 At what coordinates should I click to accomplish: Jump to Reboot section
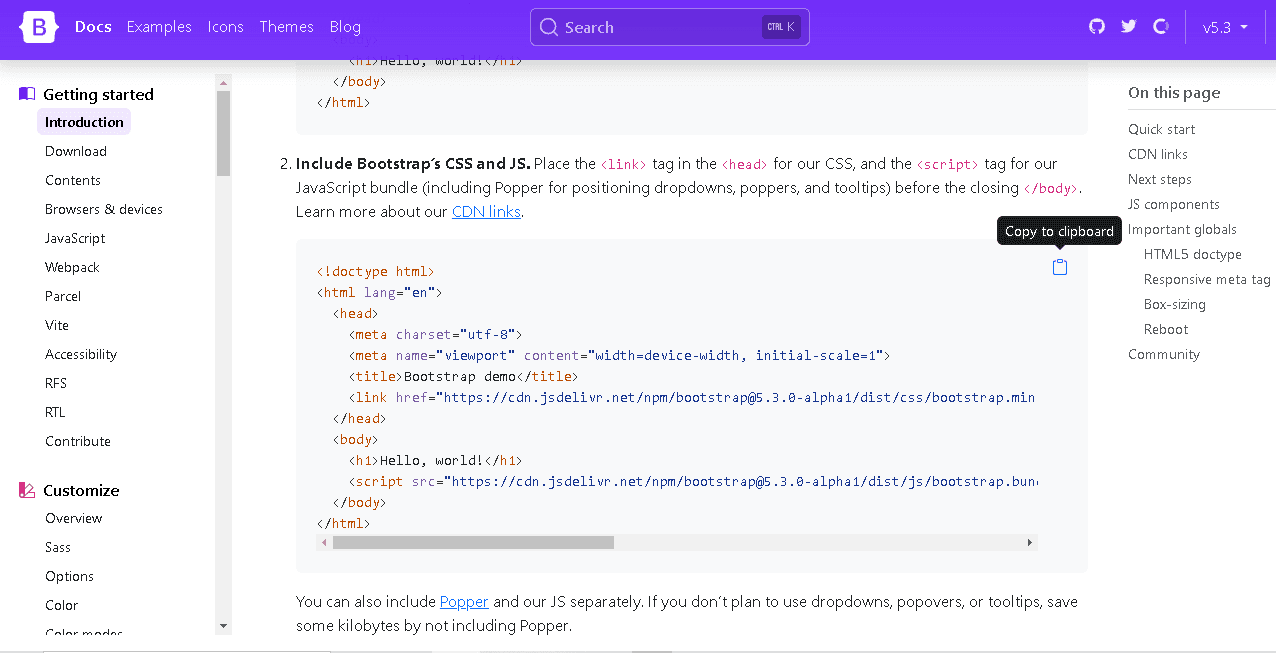pyautogui.click(x=1166, y=329)
